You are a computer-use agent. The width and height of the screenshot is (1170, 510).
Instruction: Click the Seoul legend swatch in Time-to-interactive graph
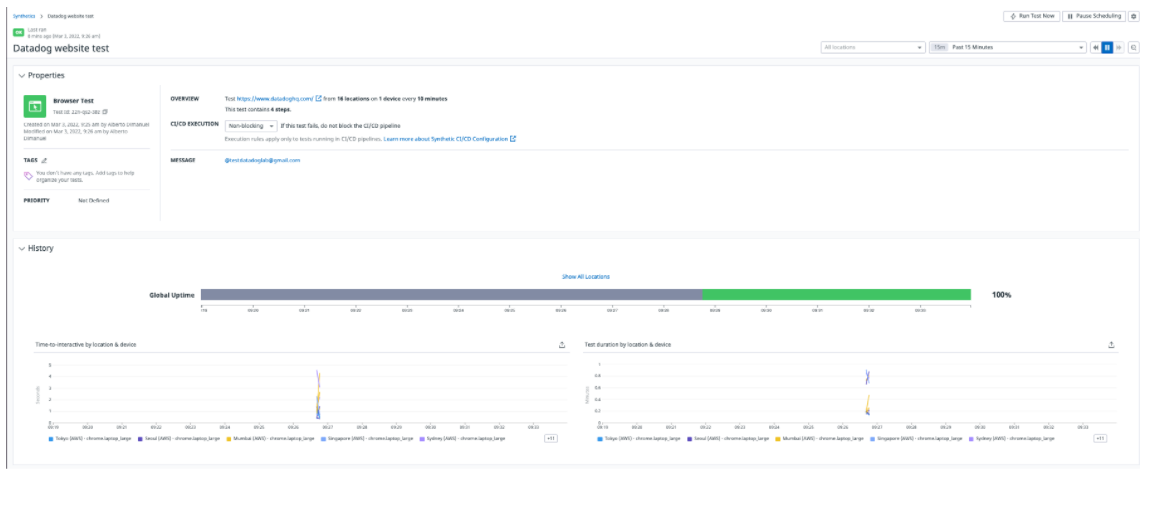(140, 438)
